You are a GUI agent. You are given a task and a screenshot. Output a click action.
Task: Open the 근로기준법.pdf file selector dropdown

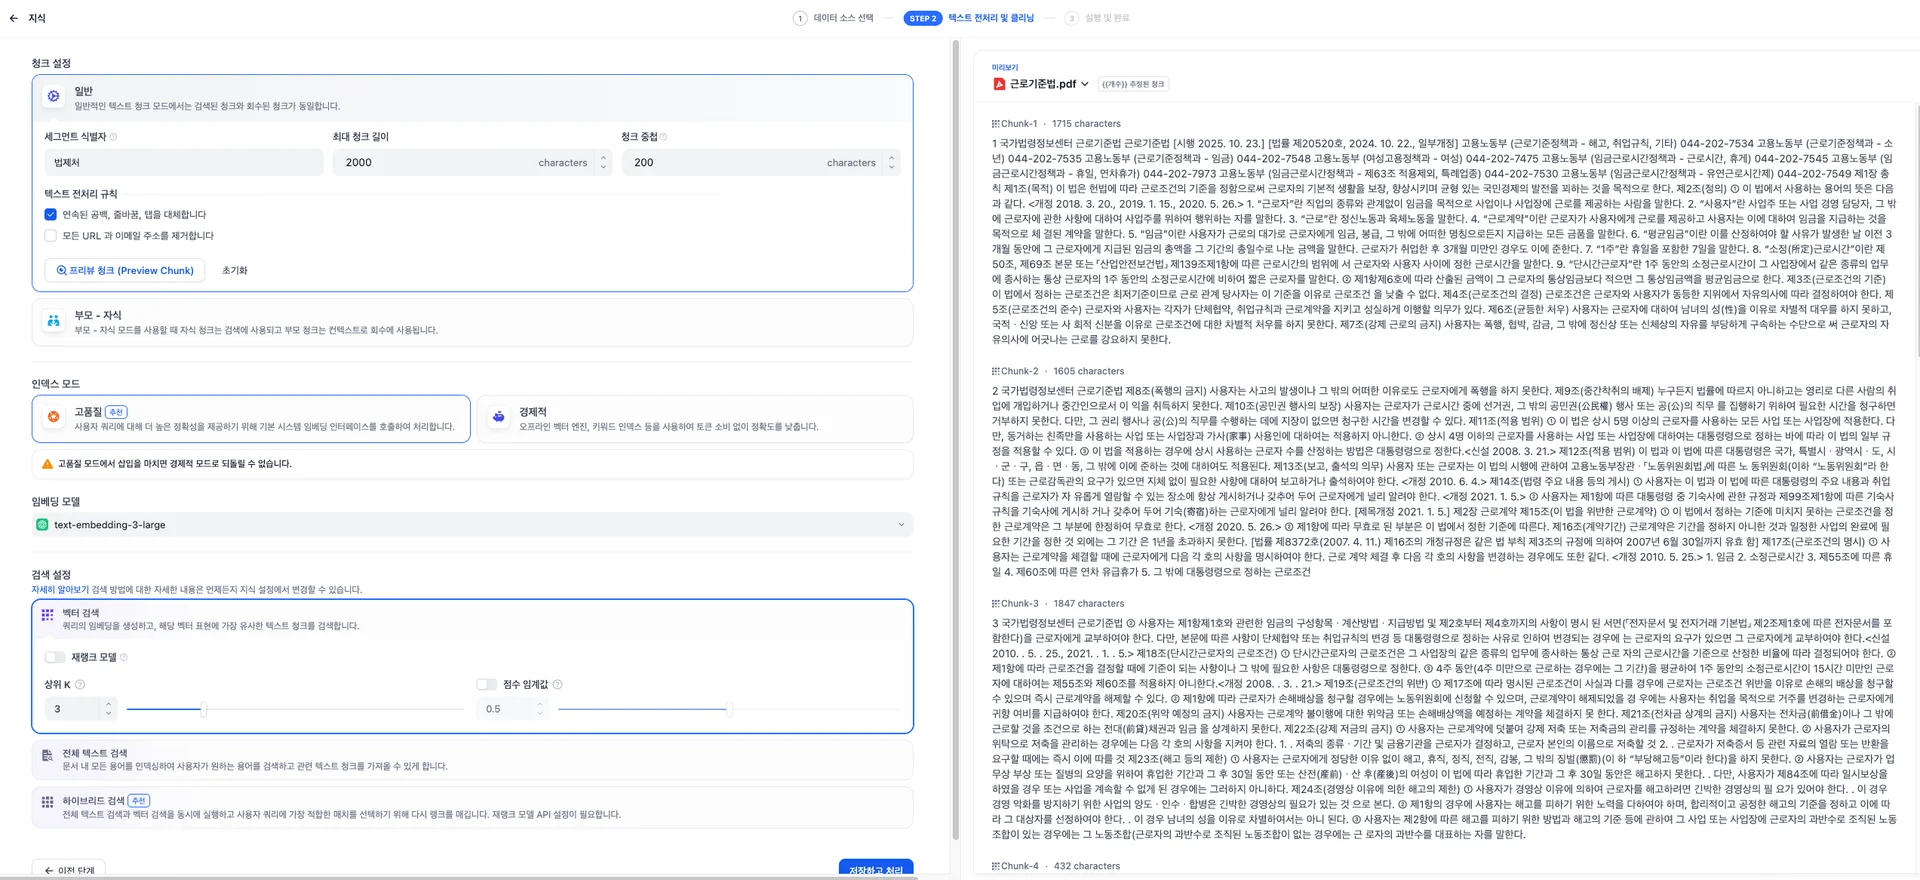[x=1041, y=84]
